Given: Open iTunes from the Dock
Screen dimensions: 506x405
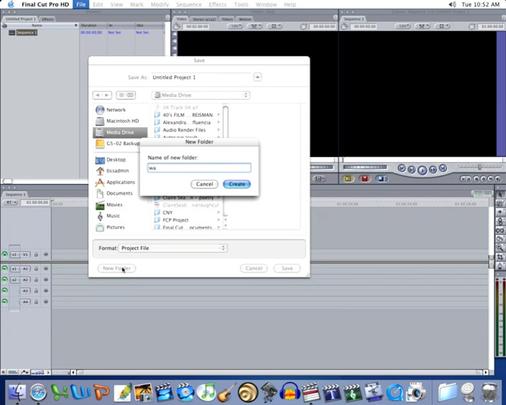Looking at the screenshot, I should pos(206,392).
